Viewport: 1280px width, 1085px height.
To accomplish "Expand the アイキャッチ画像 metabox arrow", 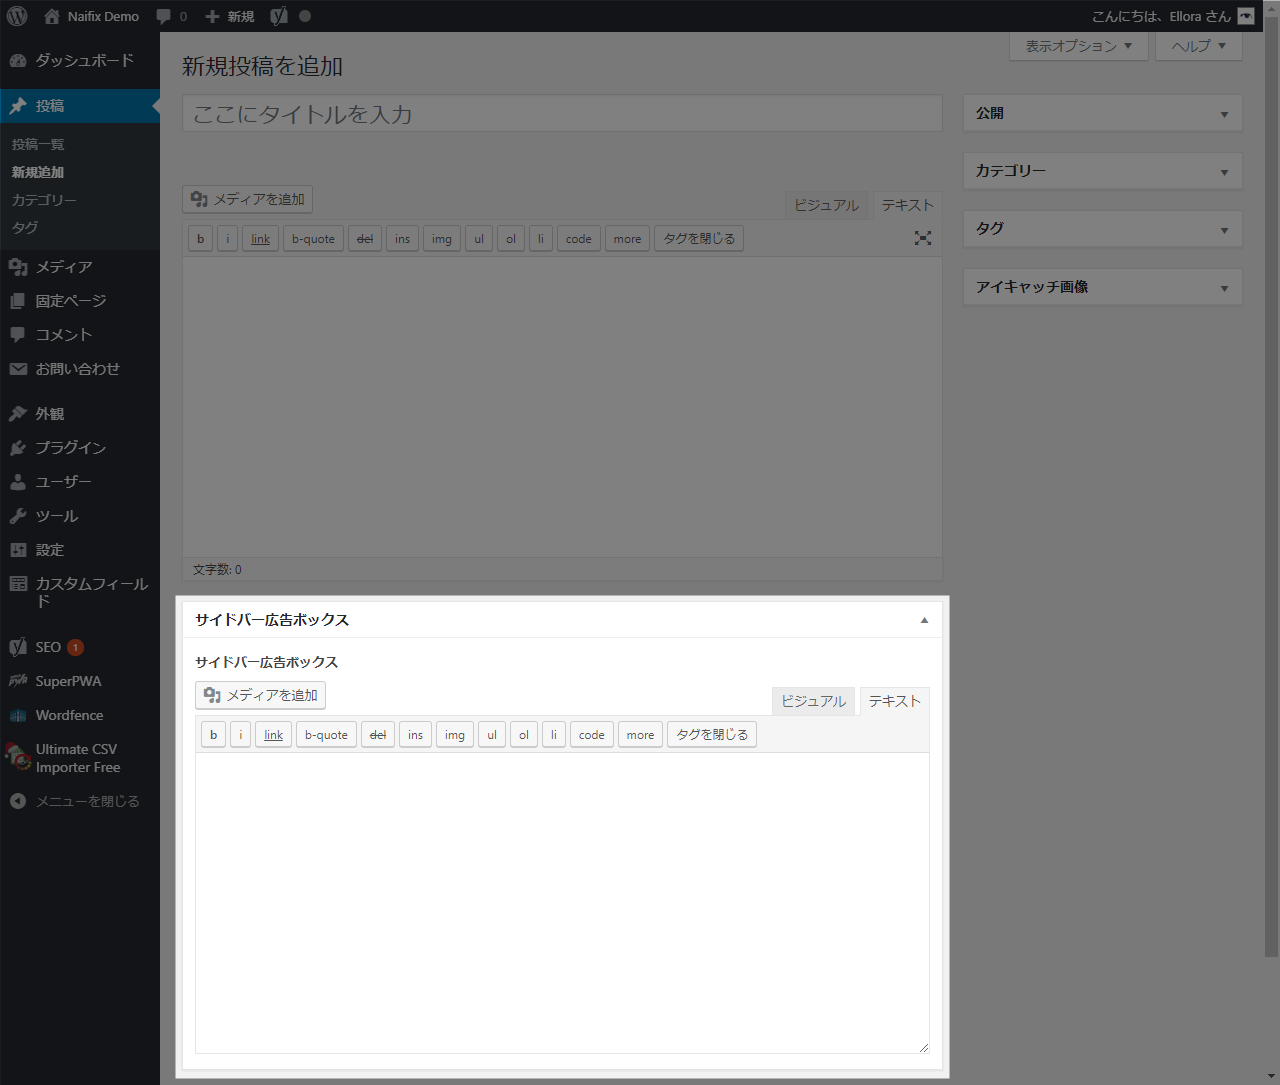I will (1224, 288).
